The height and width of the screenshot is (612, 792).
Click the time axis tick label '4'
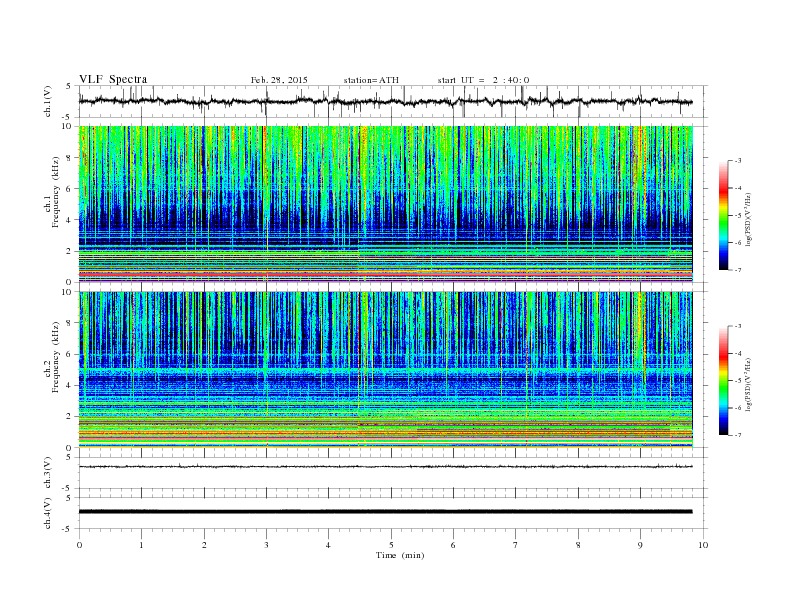328,545
